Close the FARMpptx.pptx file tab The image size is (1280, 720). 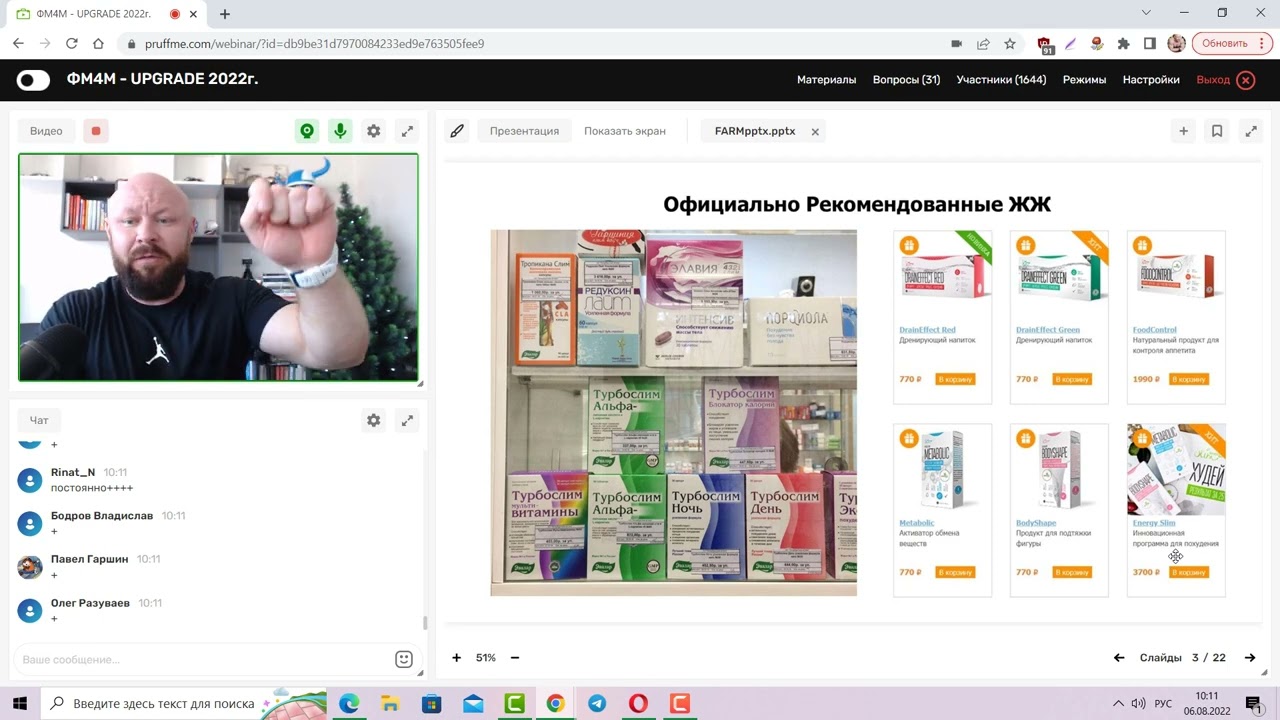click(815, 132)
